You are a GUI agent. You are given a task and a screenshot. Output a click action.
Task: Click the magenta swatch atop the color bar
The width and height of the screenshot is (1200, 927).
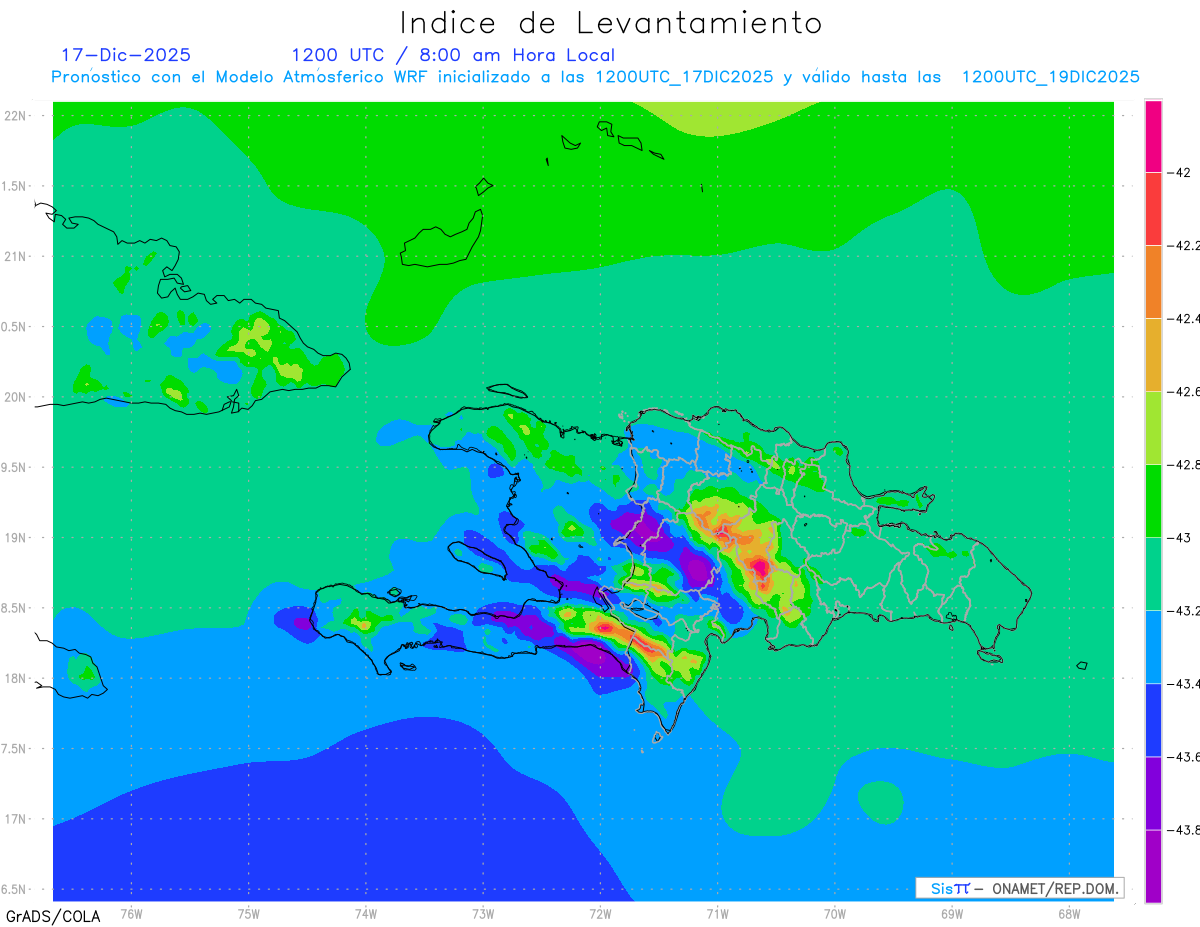1153,136
